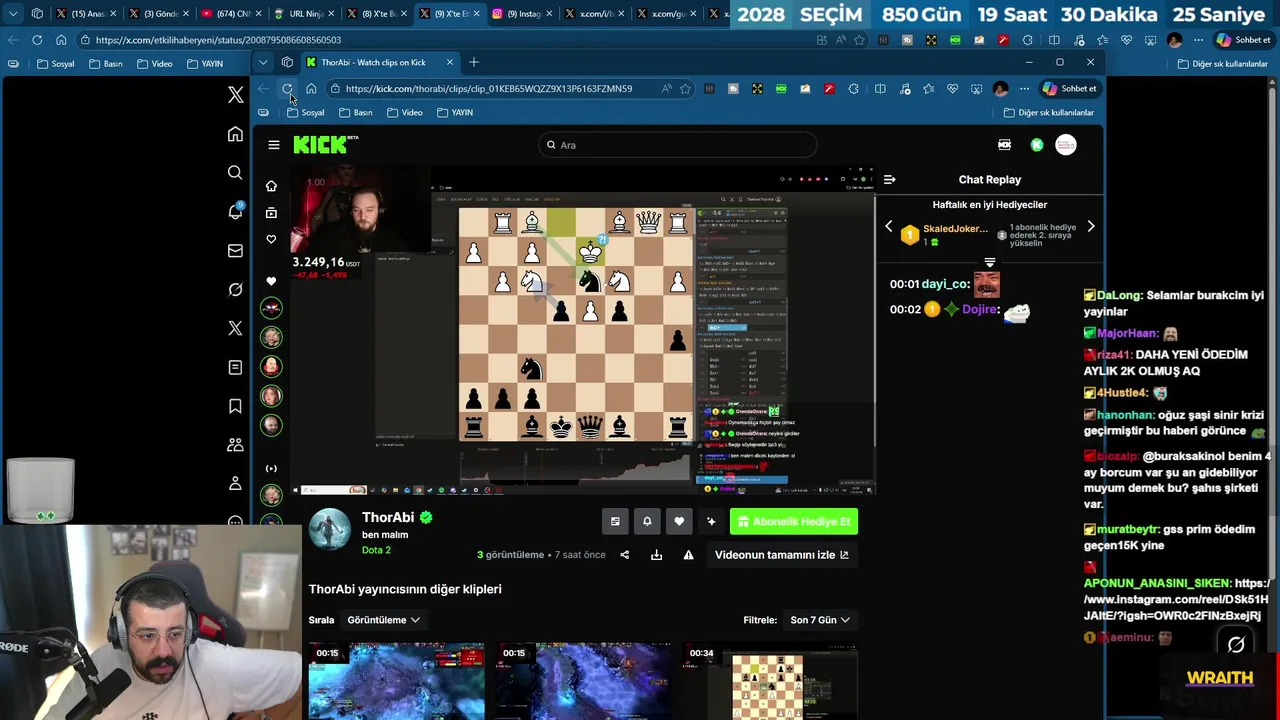The height and width of the screenshot is (720, 1280).
Task: Reload the Kick browser window page
Action: coord(287,89)
